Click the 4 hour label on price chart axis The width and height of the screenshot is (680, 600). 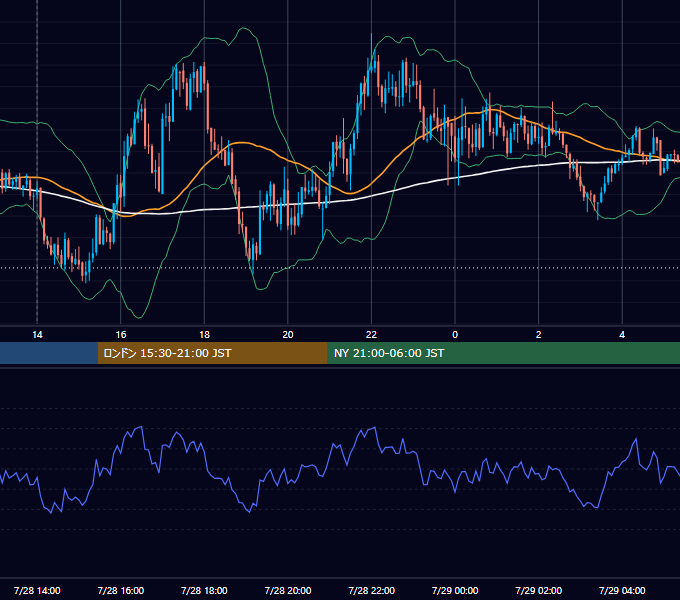(622, 335)
